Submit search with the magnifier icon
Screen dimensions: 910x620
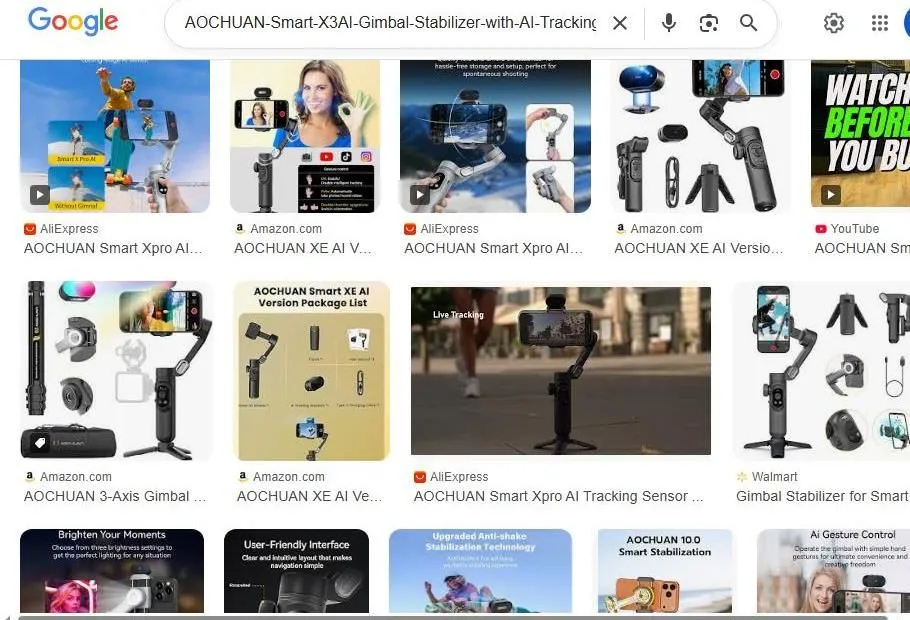click(x=749, y=23)
